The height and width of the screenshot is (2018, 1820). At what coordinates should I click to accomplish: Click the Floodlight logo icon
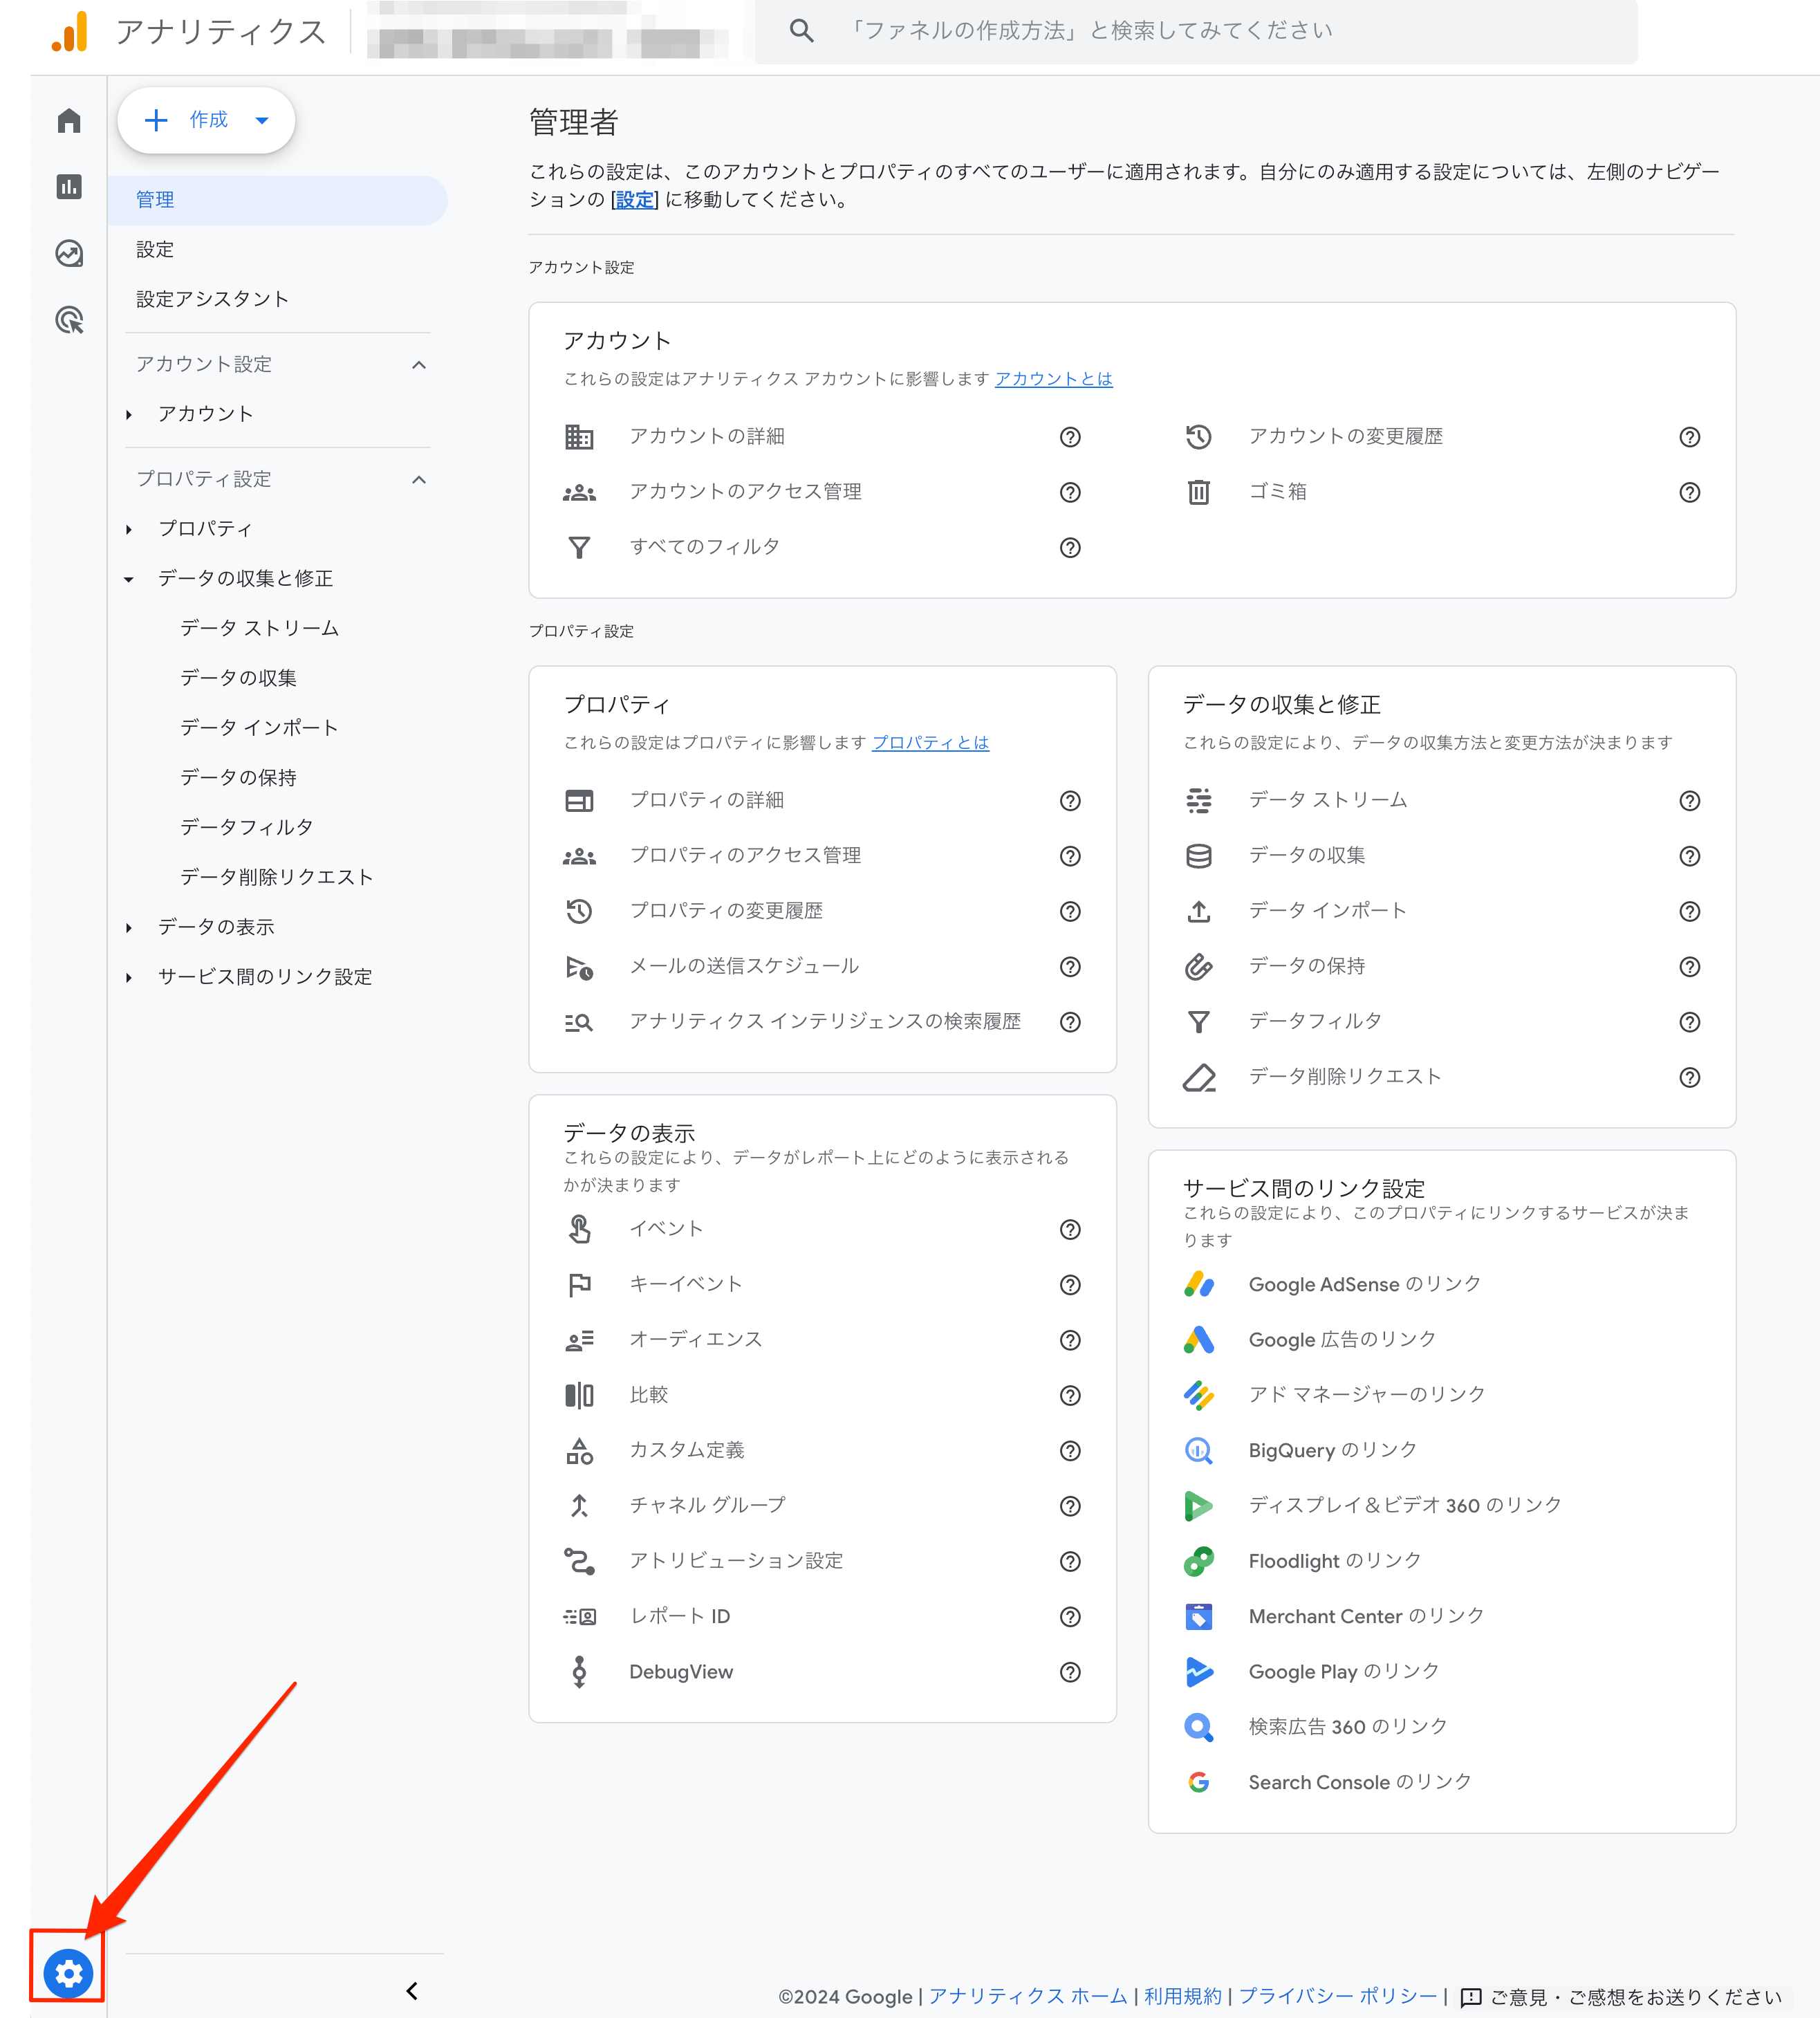click(1198, 1561)
